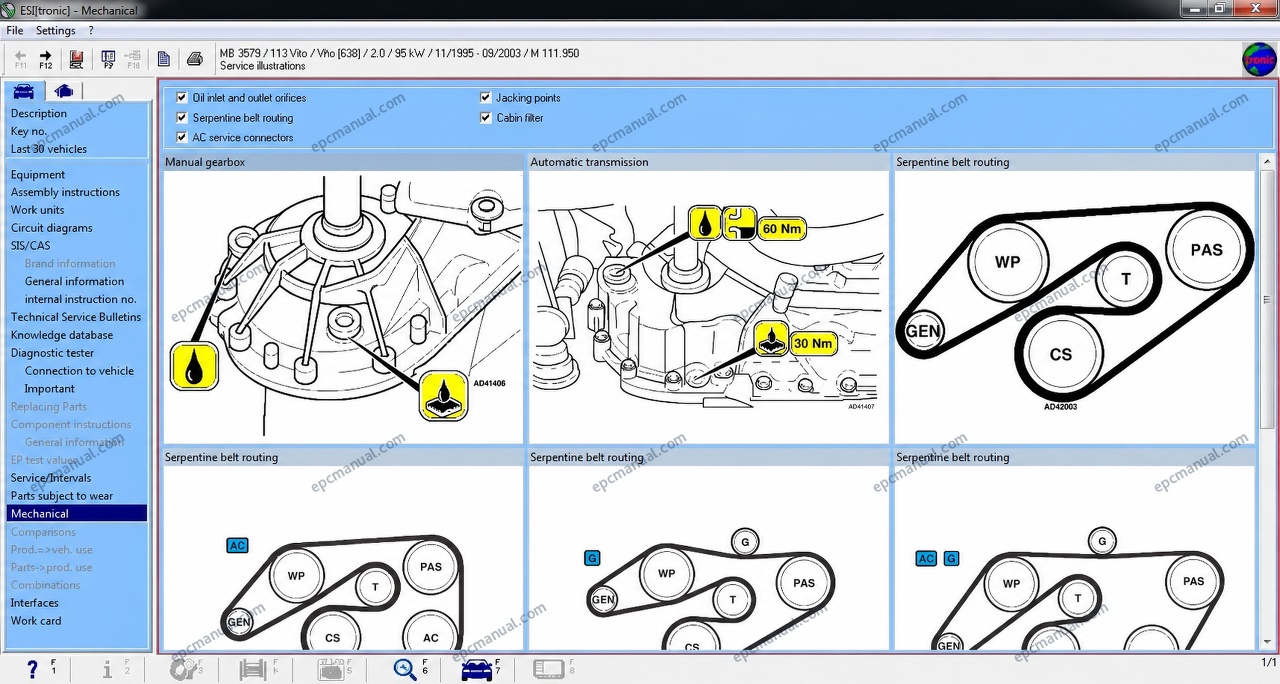Uncheck AC service connectors checkbox

(182, 138)
